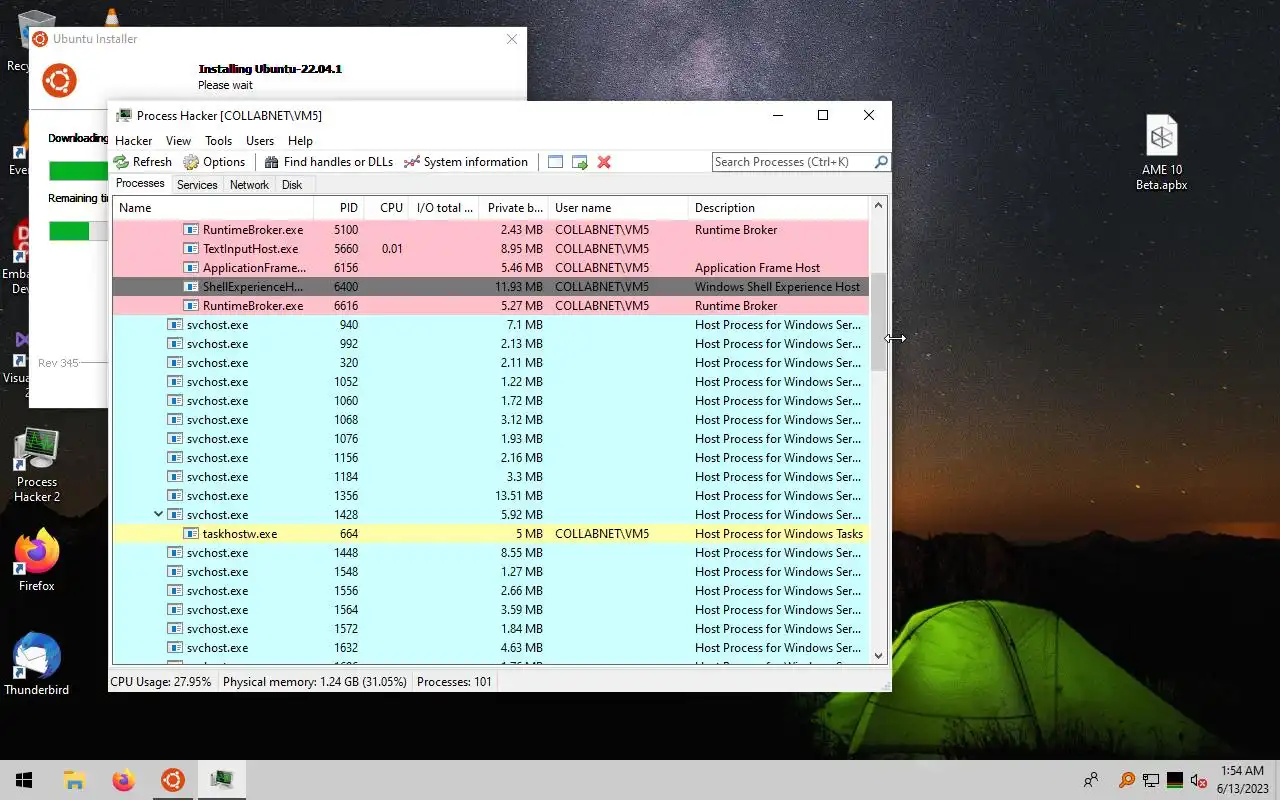
Task: Open Options from the toolbar
Action: (x=214, y=162)
